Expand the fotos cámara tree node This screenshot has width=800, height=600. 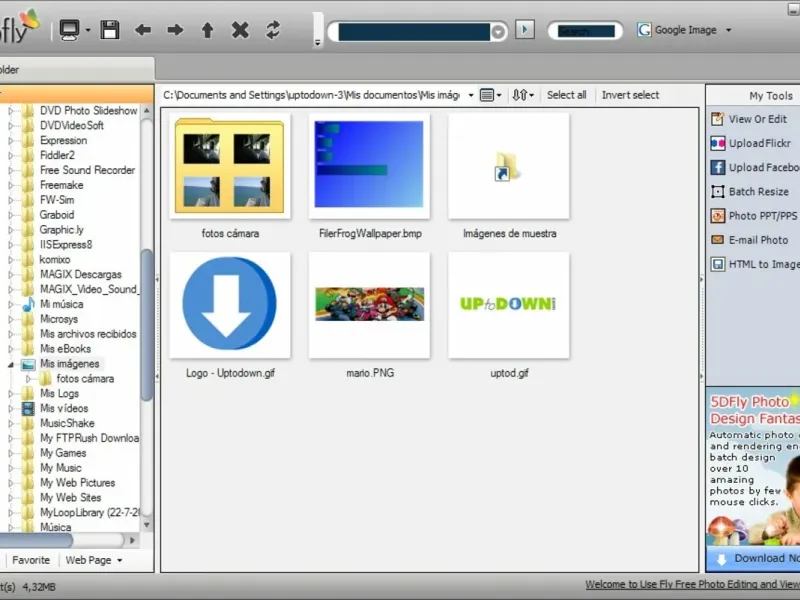click(x=29, y=379)
